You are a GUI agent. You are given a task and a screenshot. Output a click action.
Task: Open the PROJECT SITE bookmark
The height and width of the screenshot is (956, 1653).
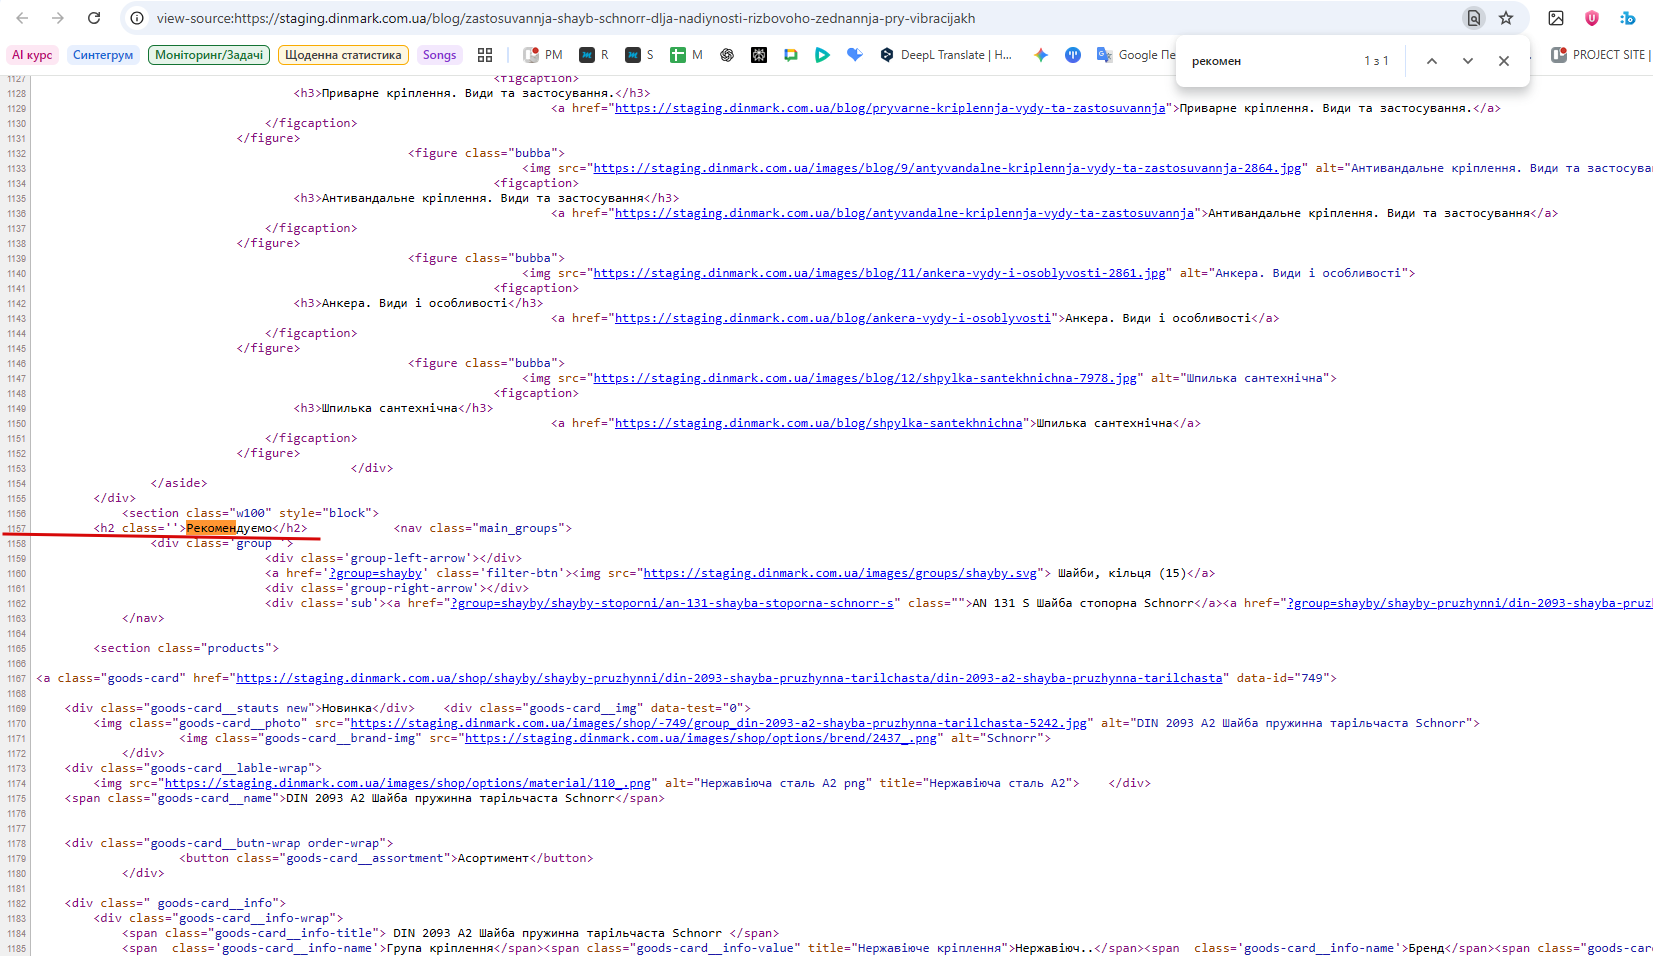tap(1600, 55)
